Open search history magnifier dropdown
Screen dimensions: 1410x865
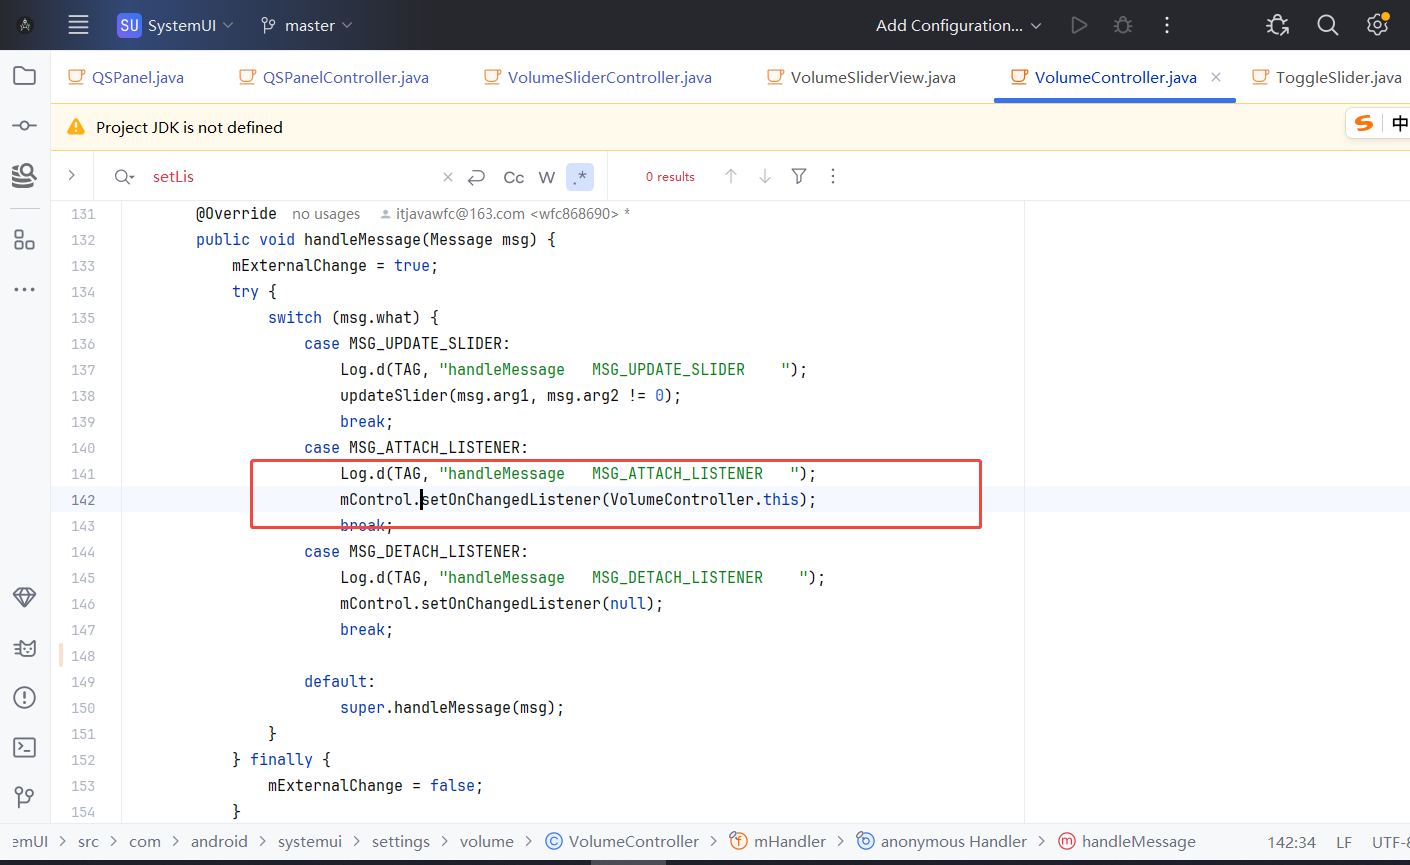coord(124,177)
